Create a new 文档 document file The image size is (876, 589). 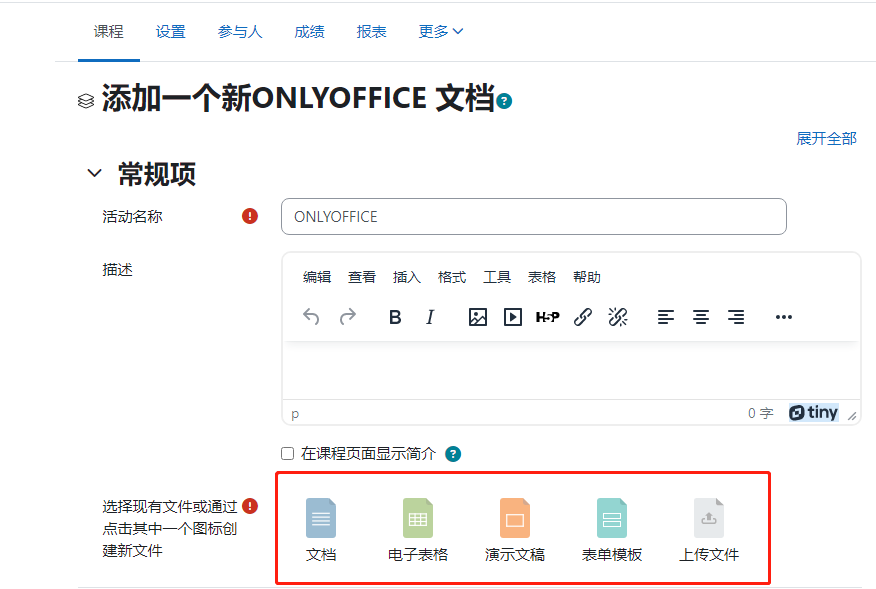pyautogui.click(x=321, y=529)
